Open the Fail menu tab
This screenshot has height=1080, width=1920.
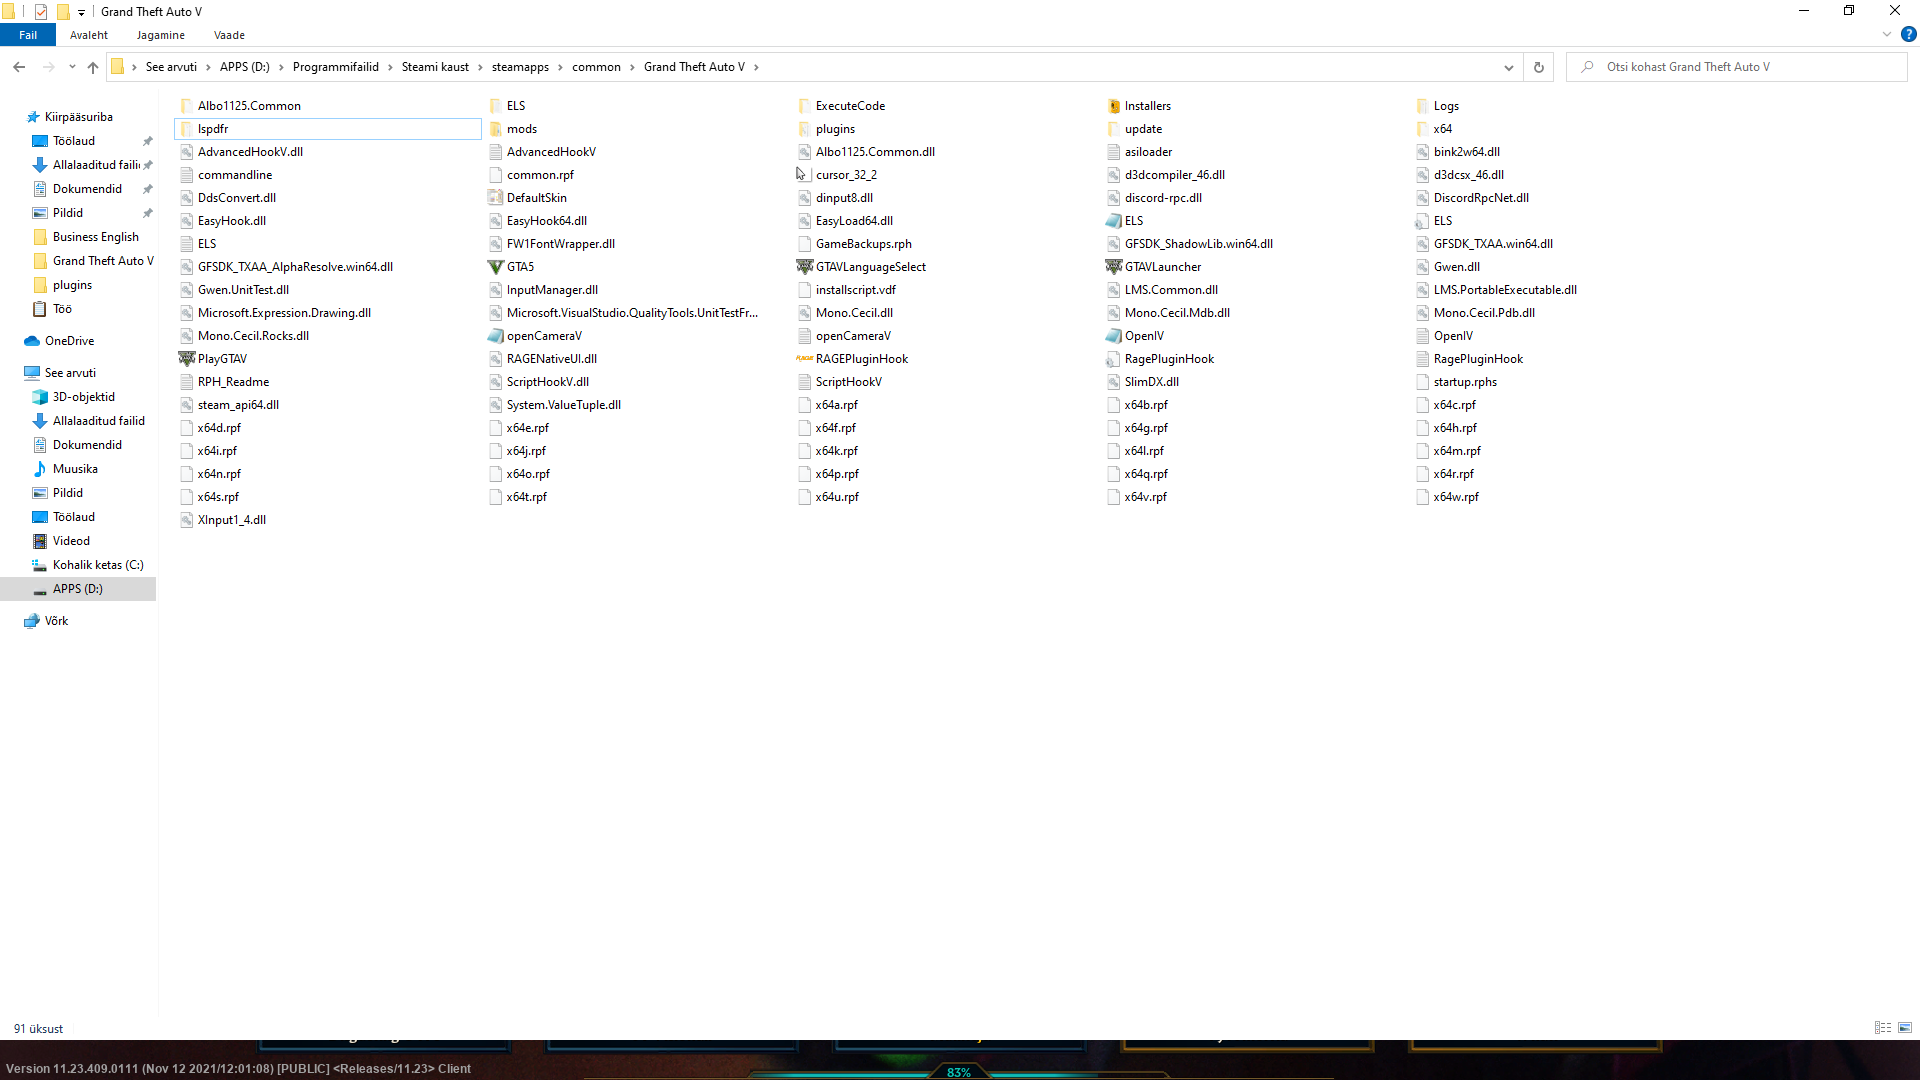[28, 35]
